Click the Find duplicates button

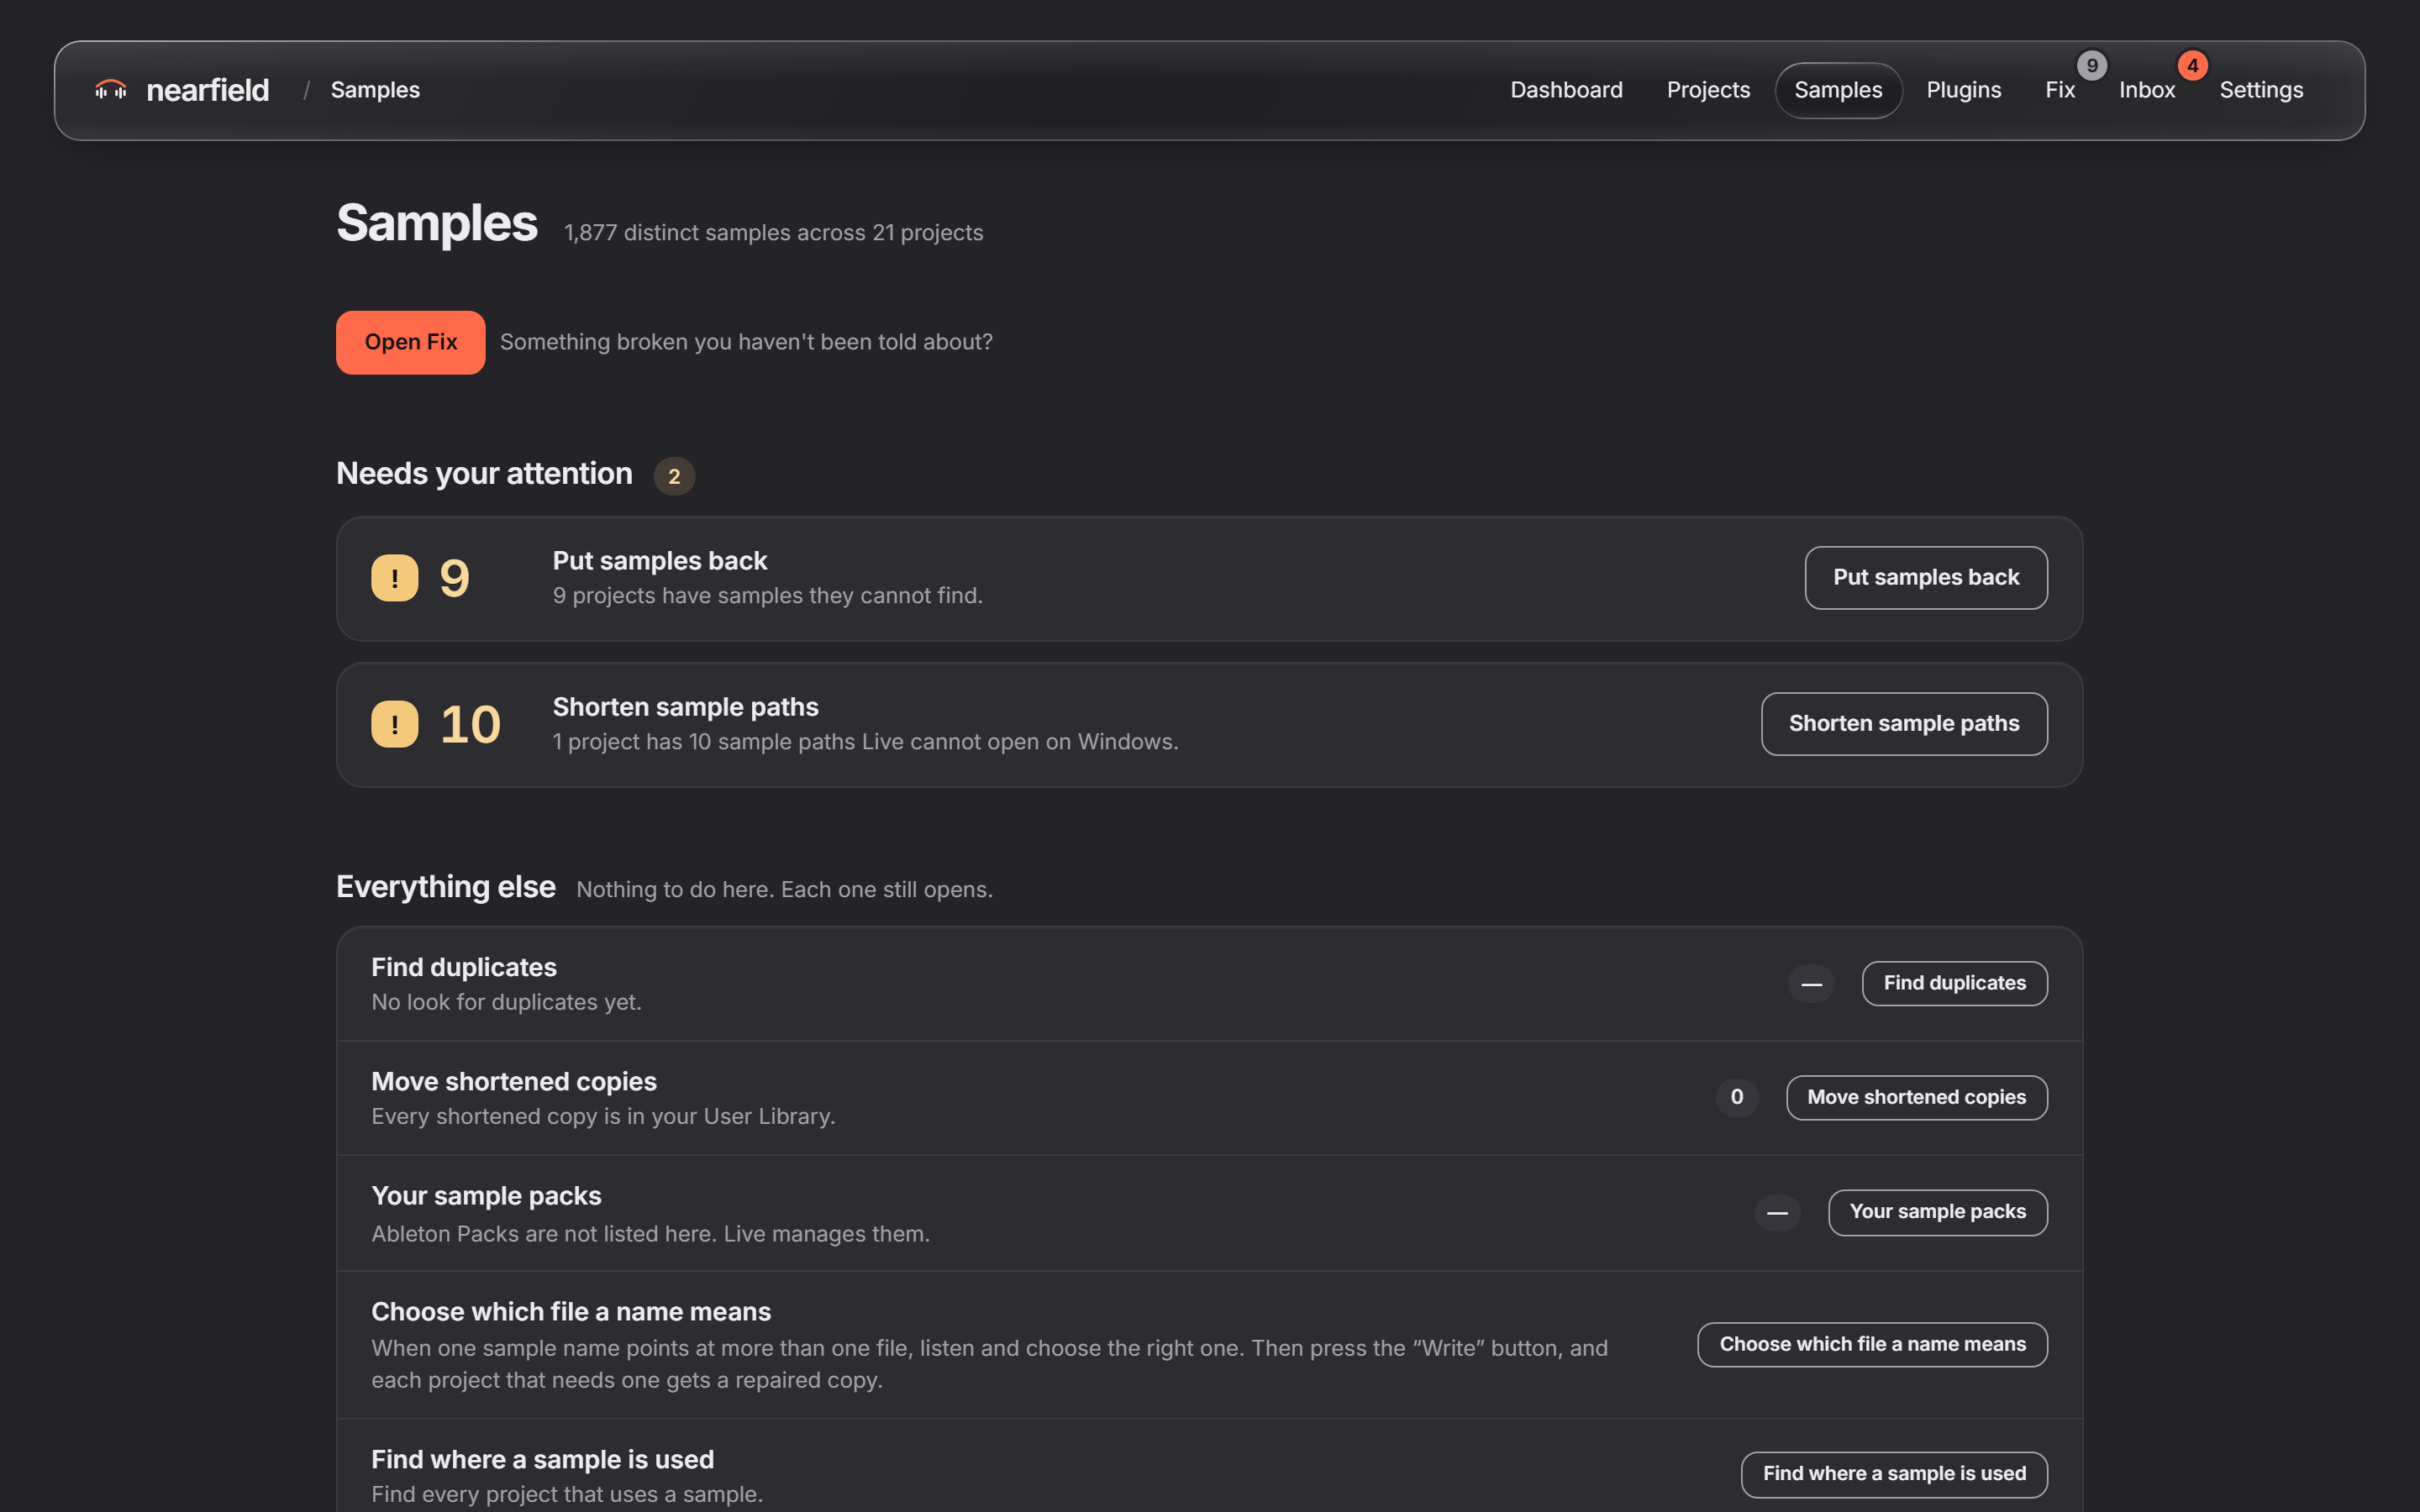pos(1955,984)
